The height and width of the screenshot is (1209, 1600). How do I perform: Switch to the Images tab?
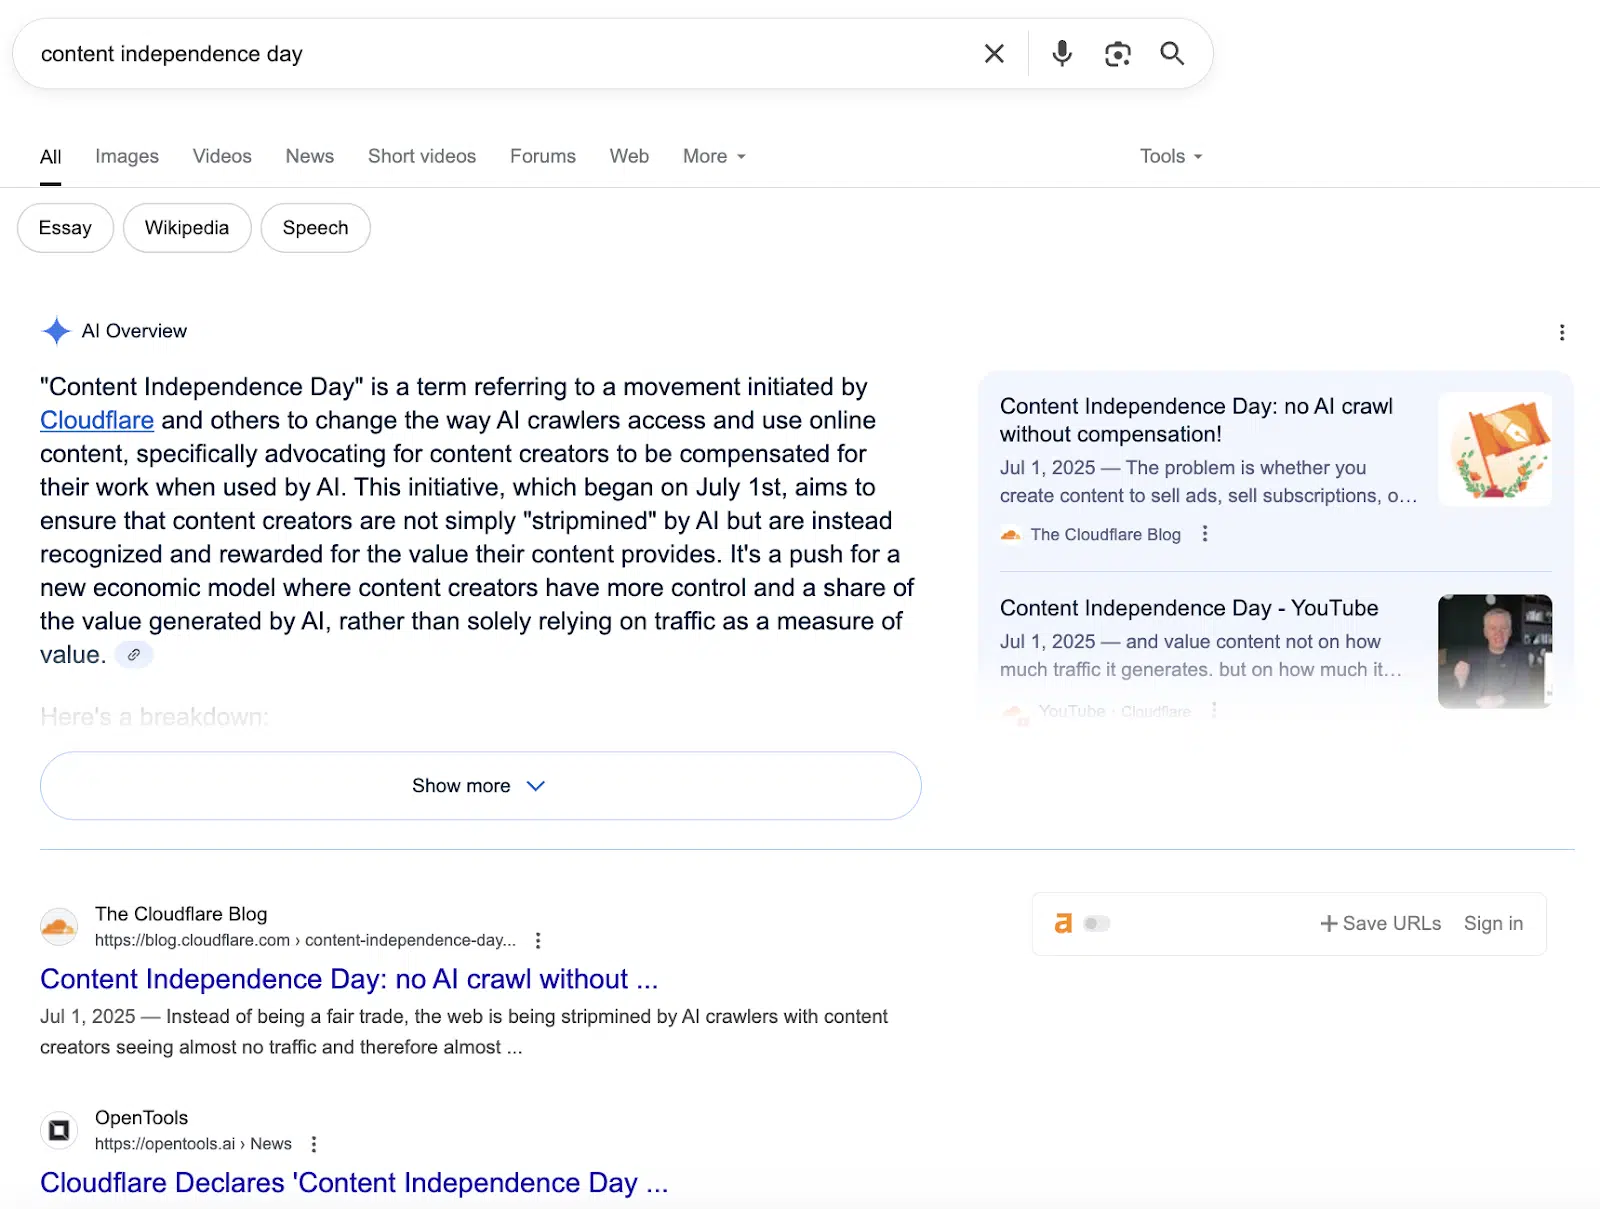(127, 156)
